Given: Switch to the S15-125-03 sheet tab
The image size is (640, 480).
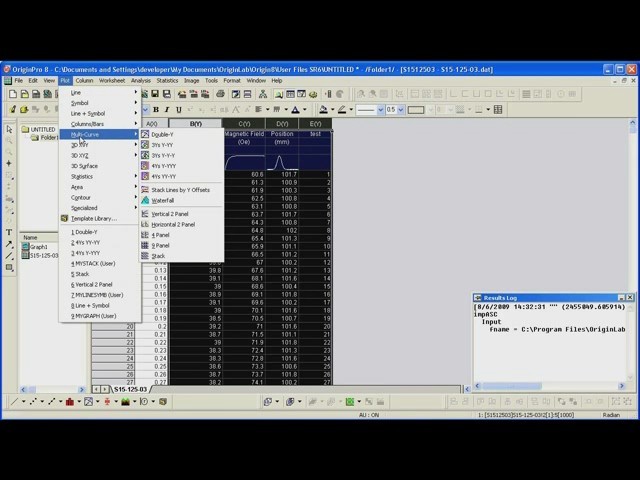Looking at the screenshot, I should pyautogui.click(x=130, y=389).
